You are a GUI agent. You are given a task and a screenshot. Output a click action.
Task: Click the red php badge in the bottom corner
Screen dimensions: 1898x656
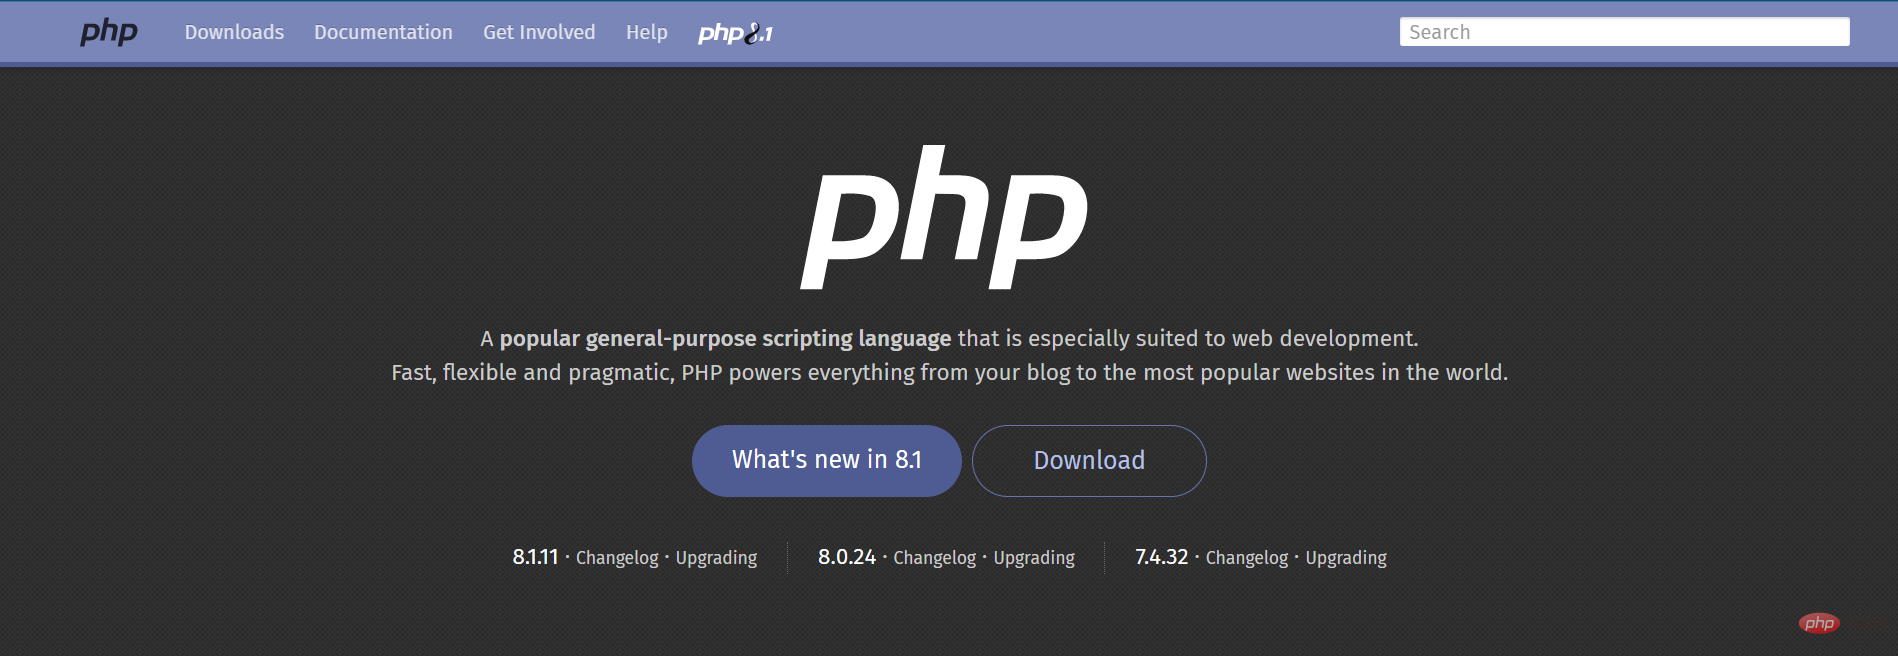pyautogui.click(x=1819, y=623)
